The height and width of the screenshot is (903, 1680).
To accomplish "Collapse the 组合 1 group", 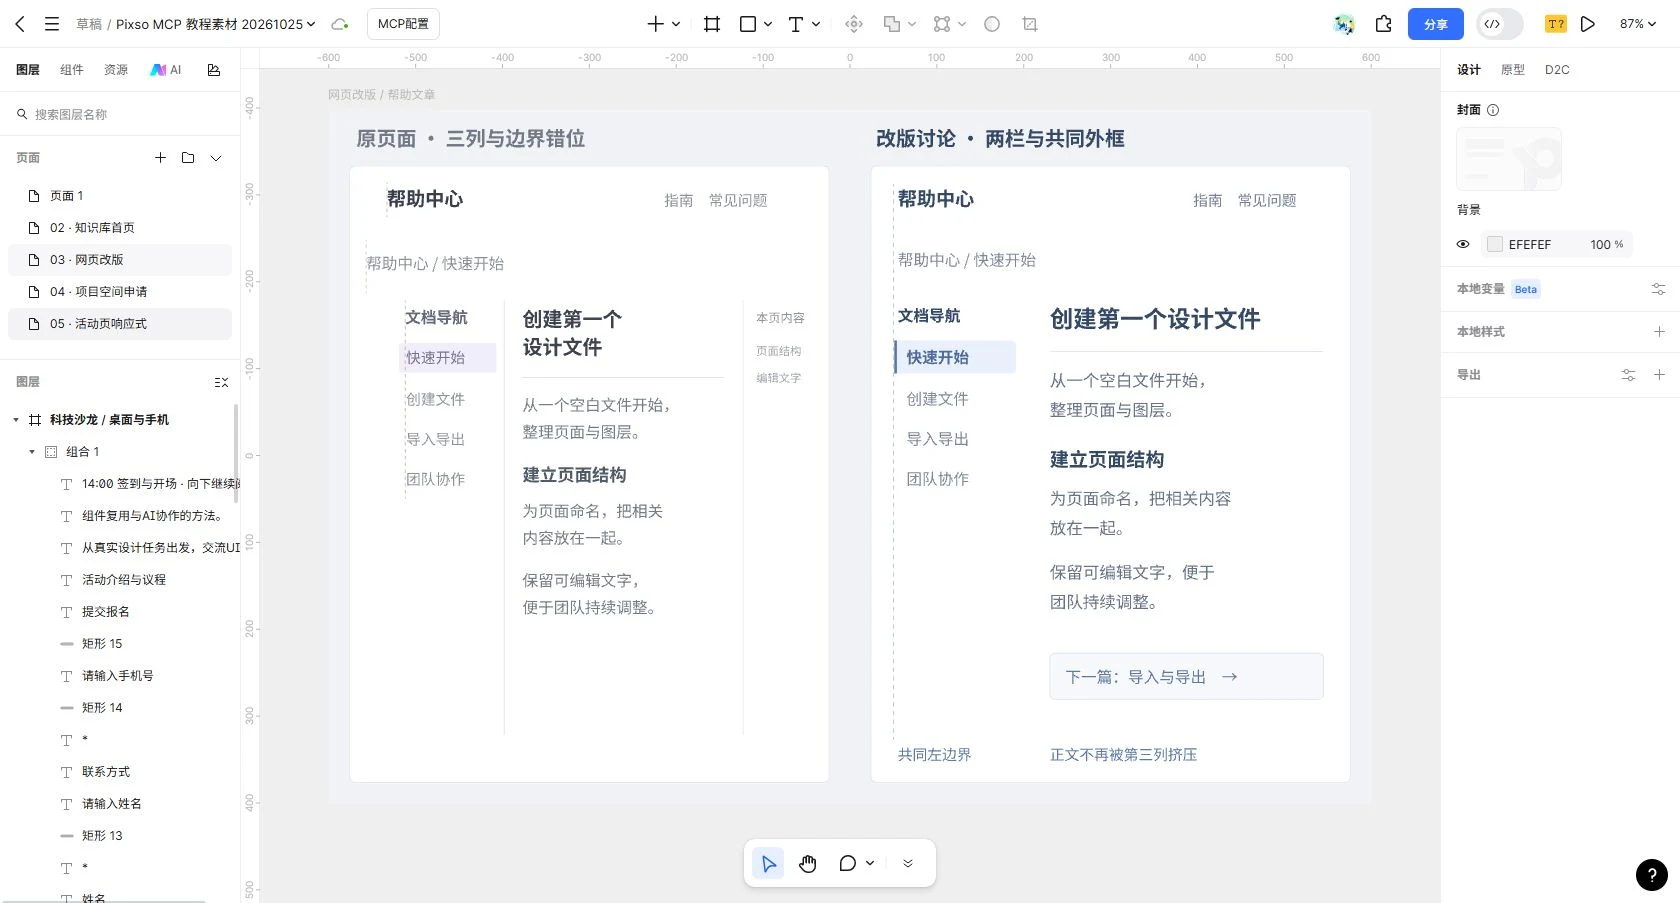I will (x=32, y=452).
